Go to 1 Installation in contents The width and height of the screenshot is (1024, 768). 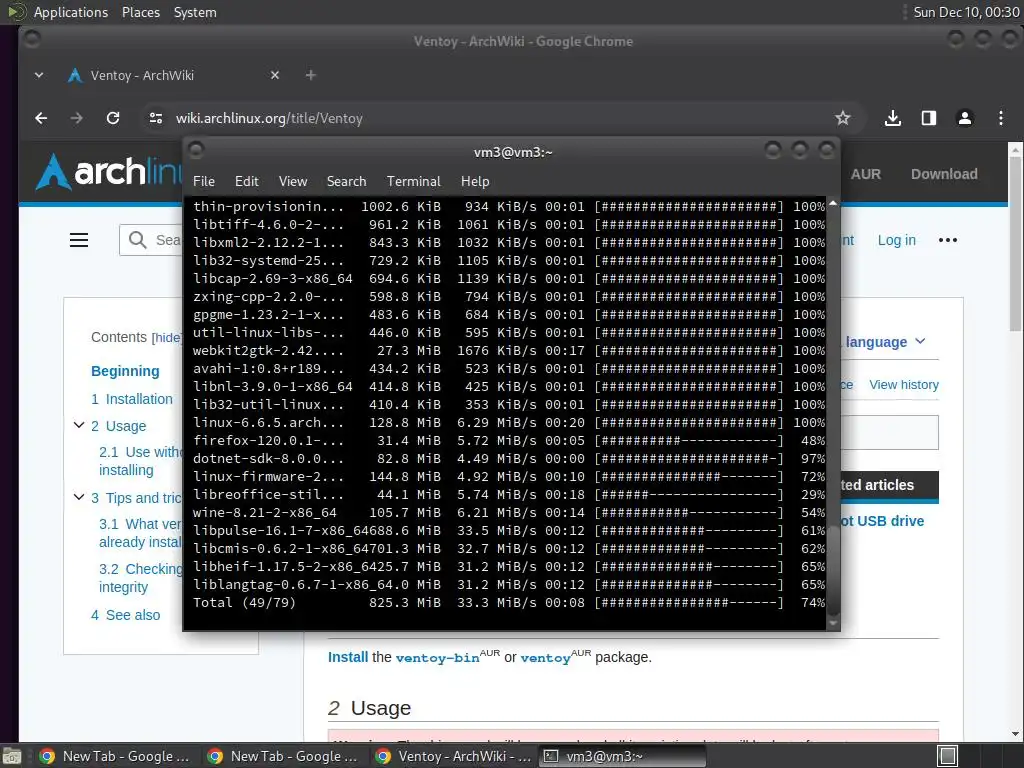click(x=132, y=399)
